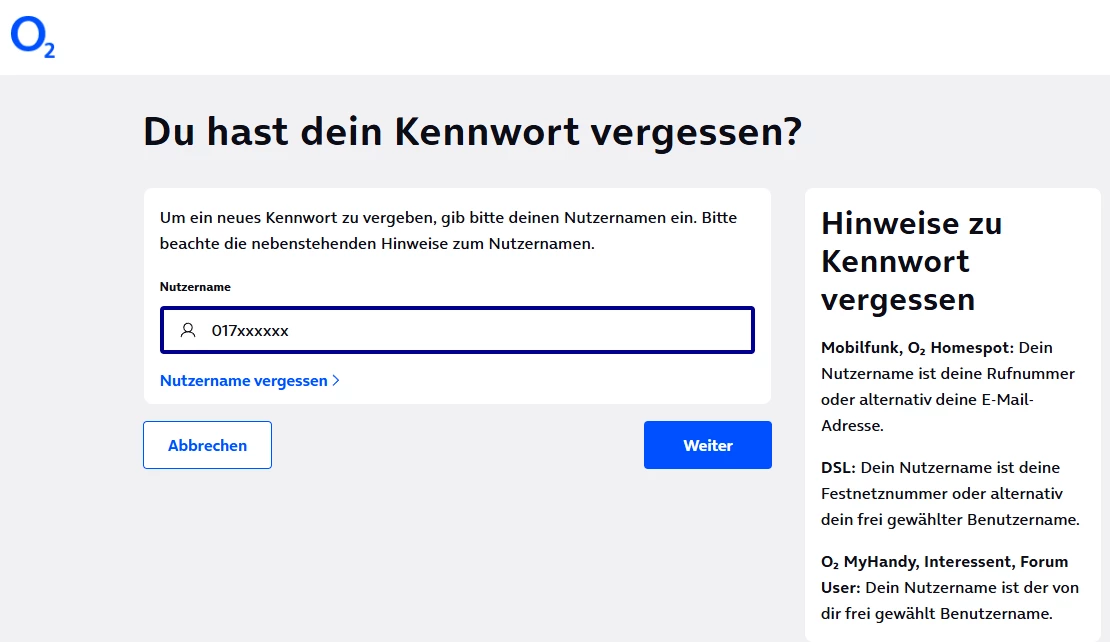The image size is (1110, 642).
Task: Select the bold DSL: label
Action: click(839, 468)
